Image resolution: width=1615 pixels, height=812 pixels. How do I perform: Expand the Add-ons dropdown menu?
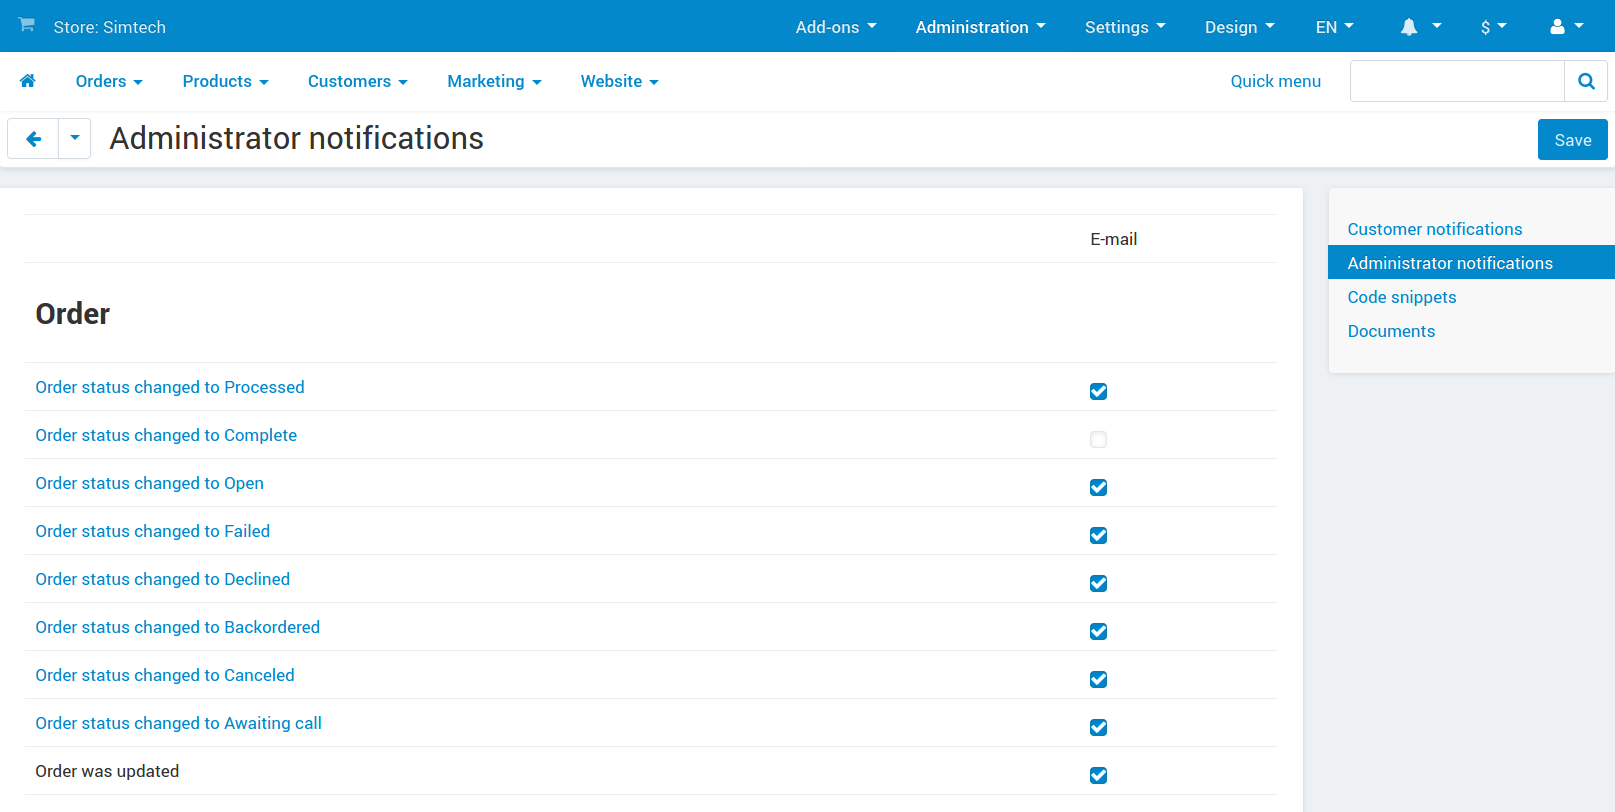[836, 27]
